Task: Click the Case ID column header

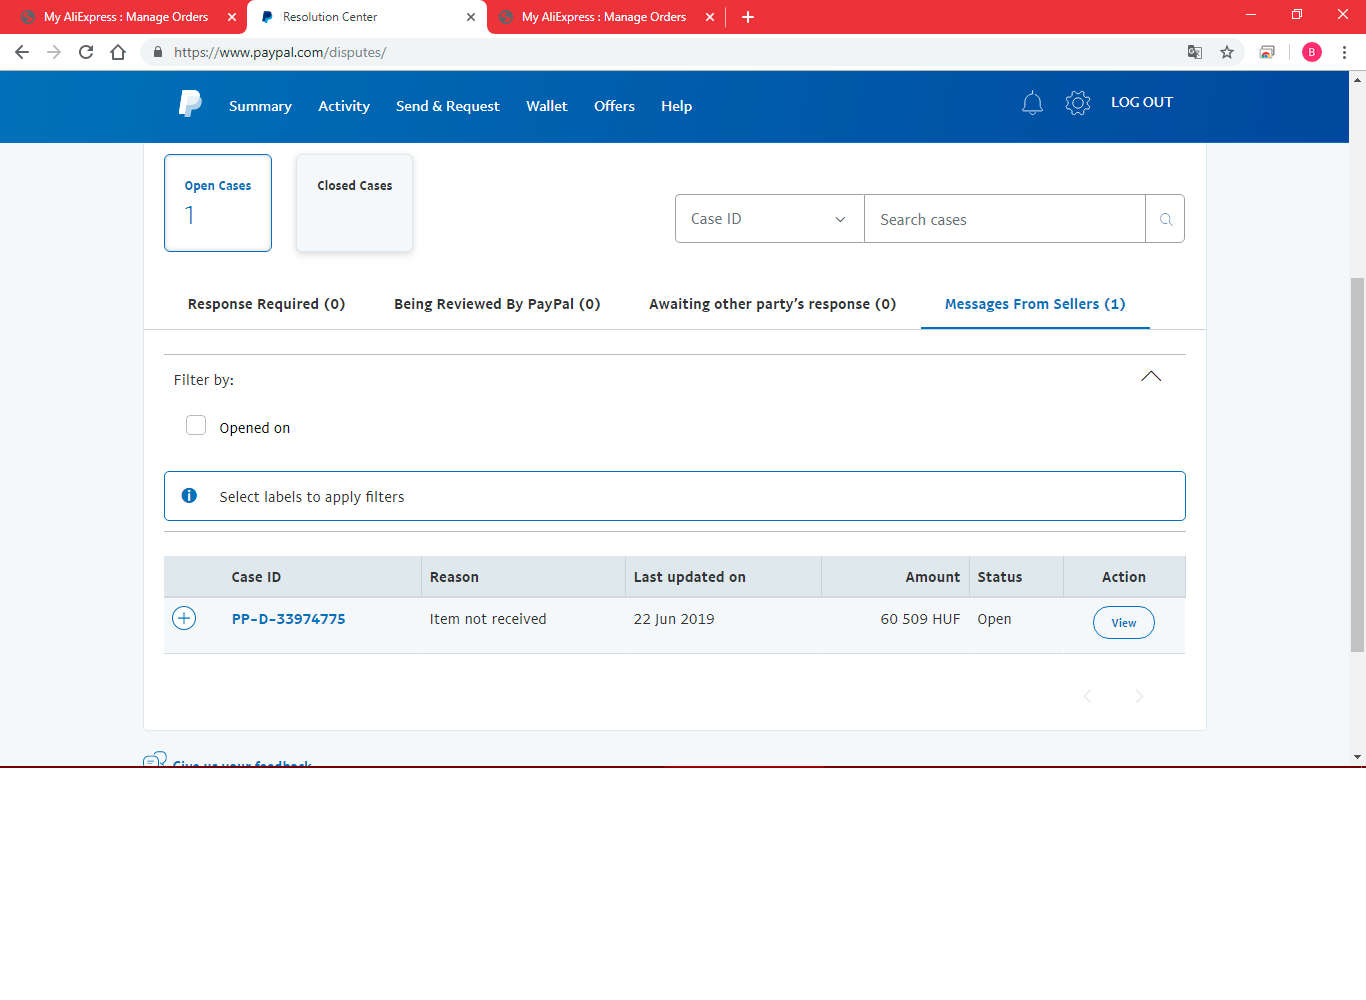Action: tap(256, 577)
